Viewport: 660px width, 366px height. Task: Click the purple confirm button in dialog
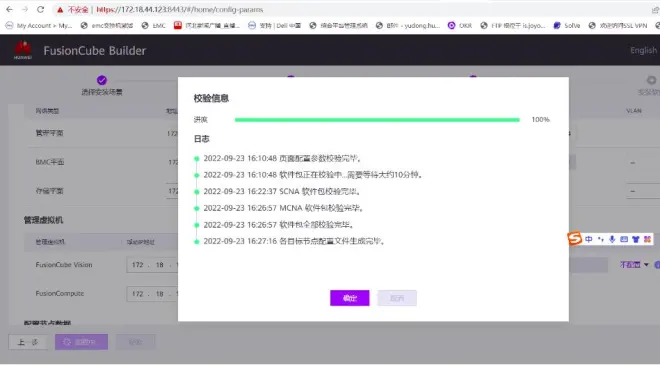pyautogui.click(x=349, y=298)
